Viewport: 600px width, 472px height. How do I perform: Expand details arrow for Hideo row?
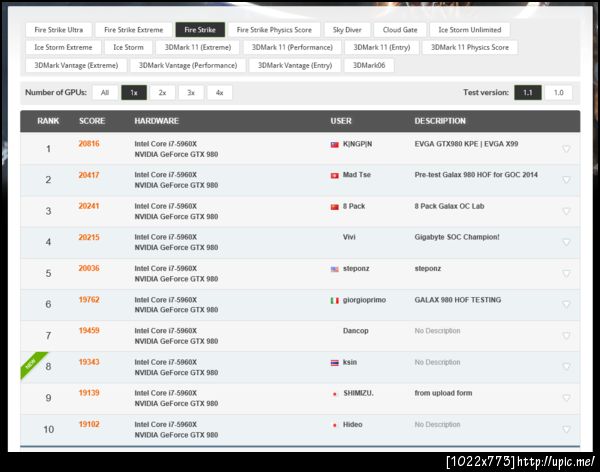[566, 430]
